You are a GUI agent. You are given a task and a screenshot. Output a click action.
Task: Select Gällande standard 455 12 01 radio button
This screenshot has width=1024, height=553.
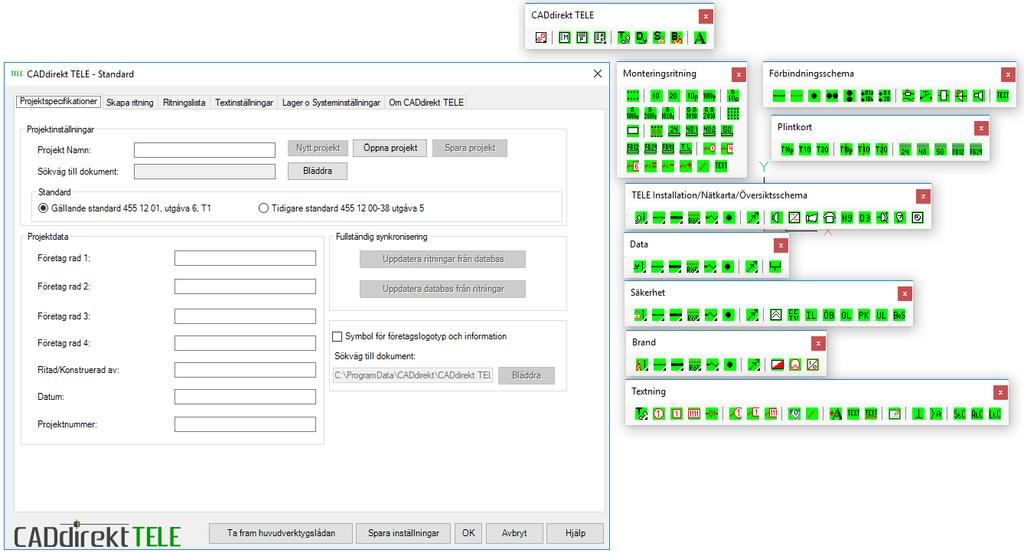(x=43, y=208)
